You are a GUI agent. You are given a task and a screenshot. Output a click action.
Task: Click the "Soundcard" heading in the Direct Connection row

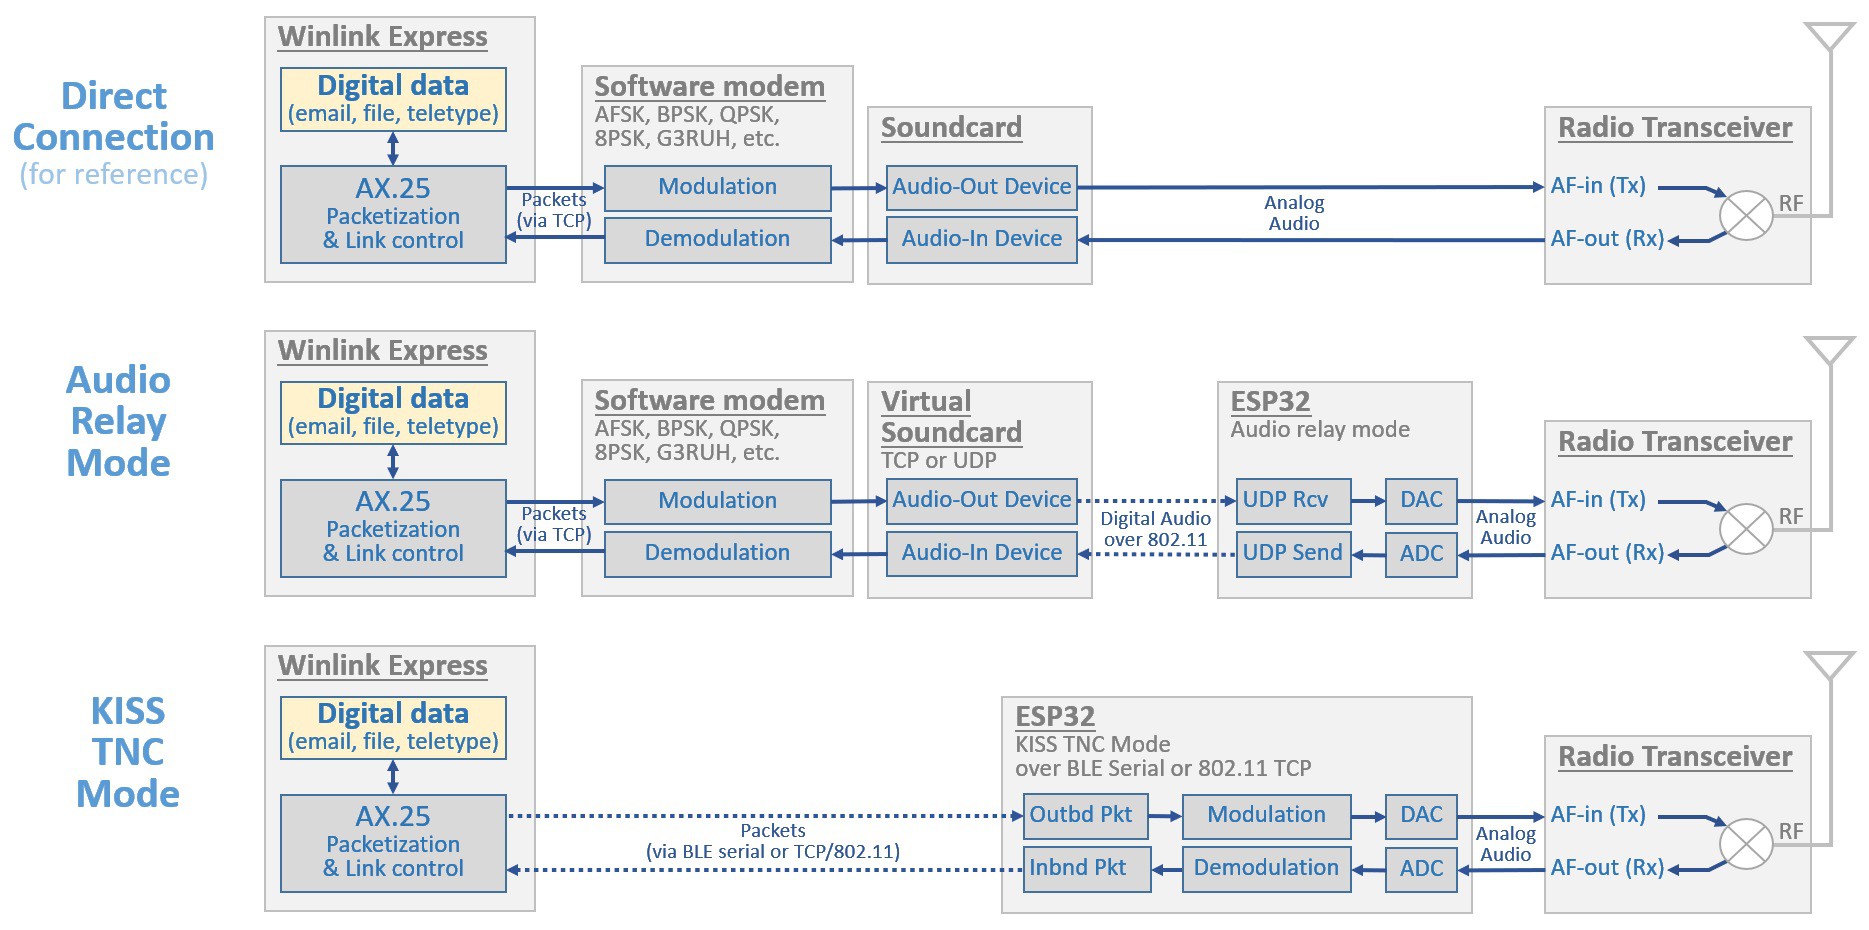[x=951, y=128]
